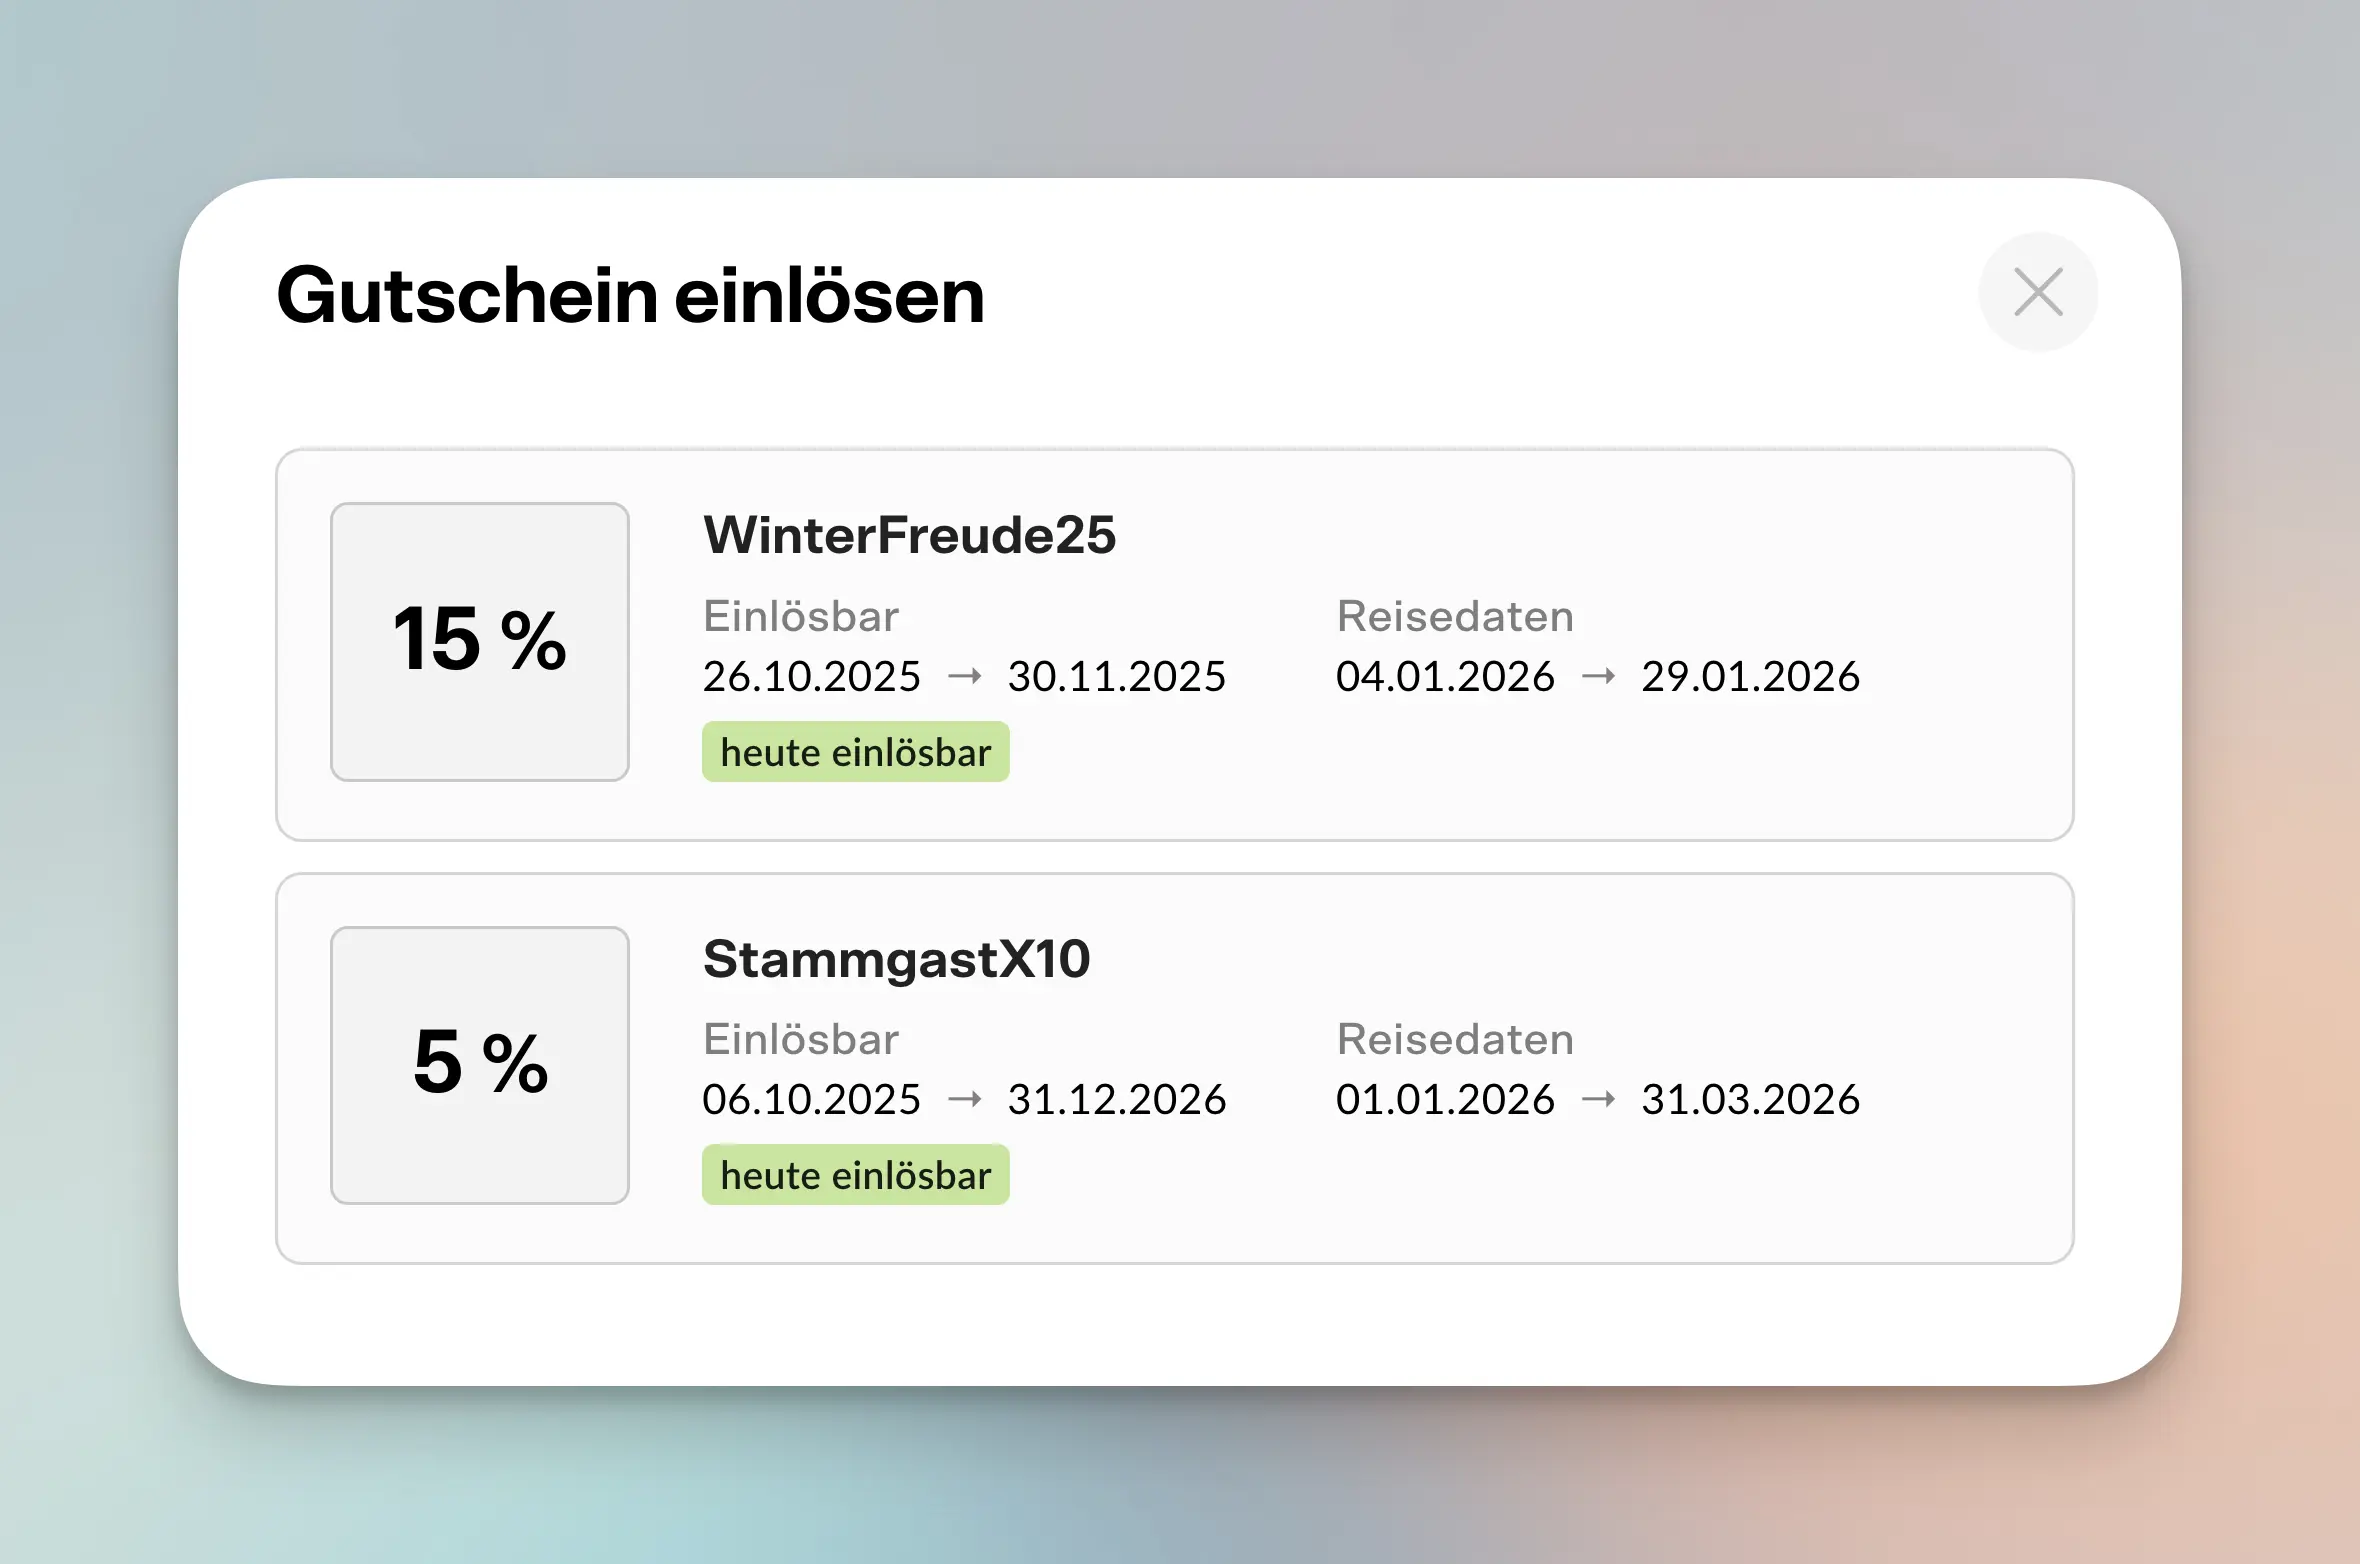Viewport: 2360px width, 1564px height.
Task: Close the Gutschein einlösen dialog
Action: pyautogui.click(x=2038, y=292)
